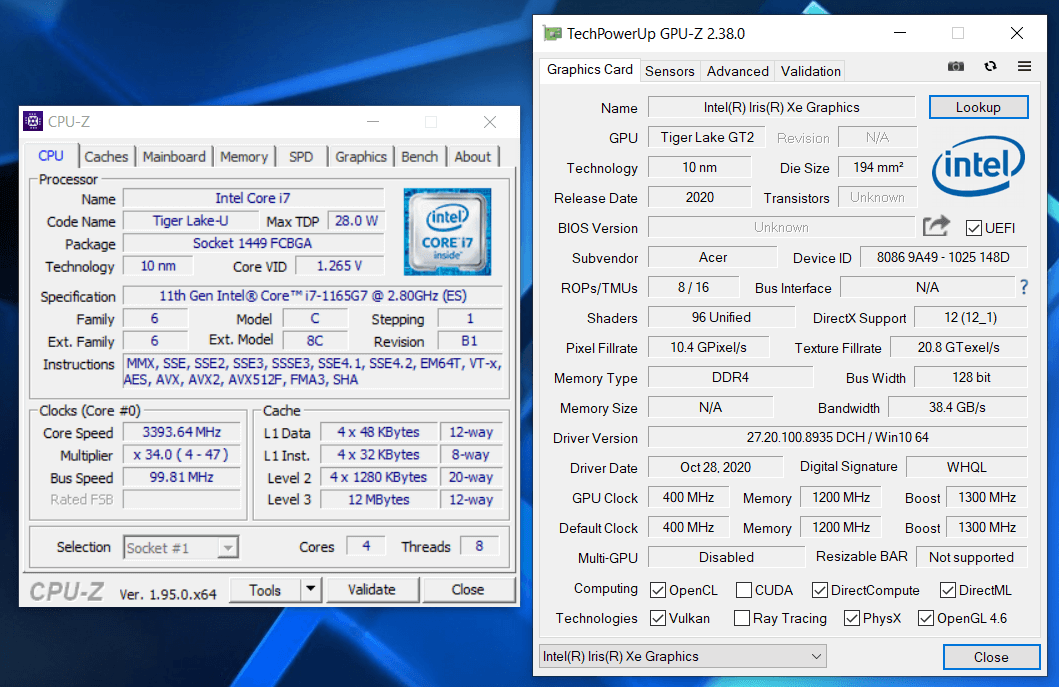This screenshot has width=1059, height=687.
Task: Click the GPU-Z camera screenshot icon
Action: (x=955, y=66)
